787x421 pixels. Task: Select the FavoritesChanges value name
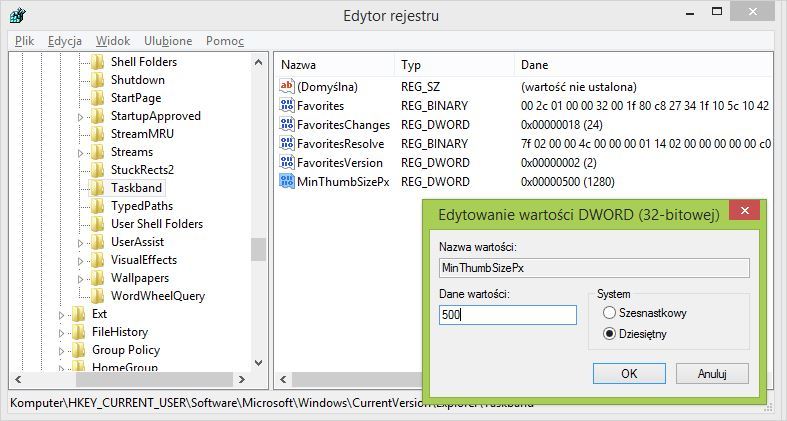coord(343,124)
